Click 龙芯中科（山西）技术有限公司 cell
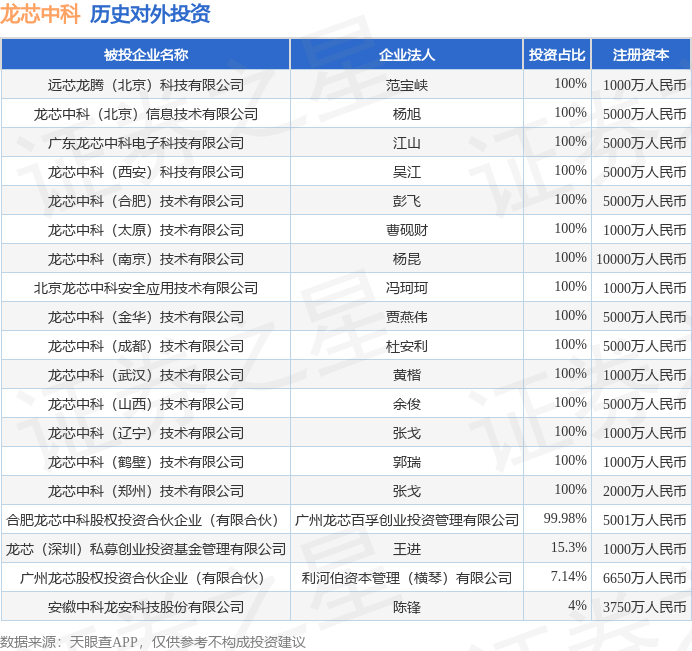This screenshot has width=692, height=651. [x=146, y=404]
